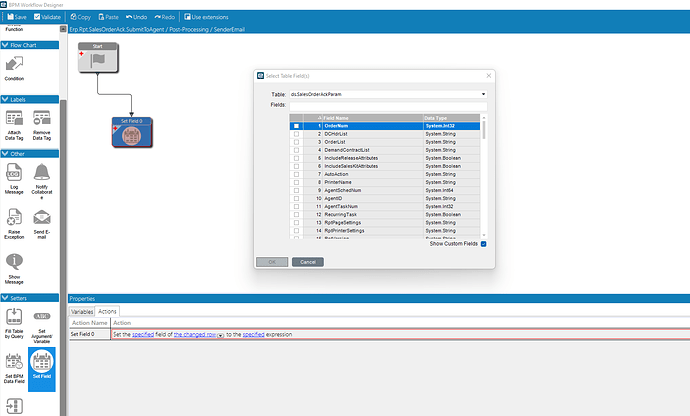Collapse the Setters section
This screenshot has width=690, height=416.
5,298
